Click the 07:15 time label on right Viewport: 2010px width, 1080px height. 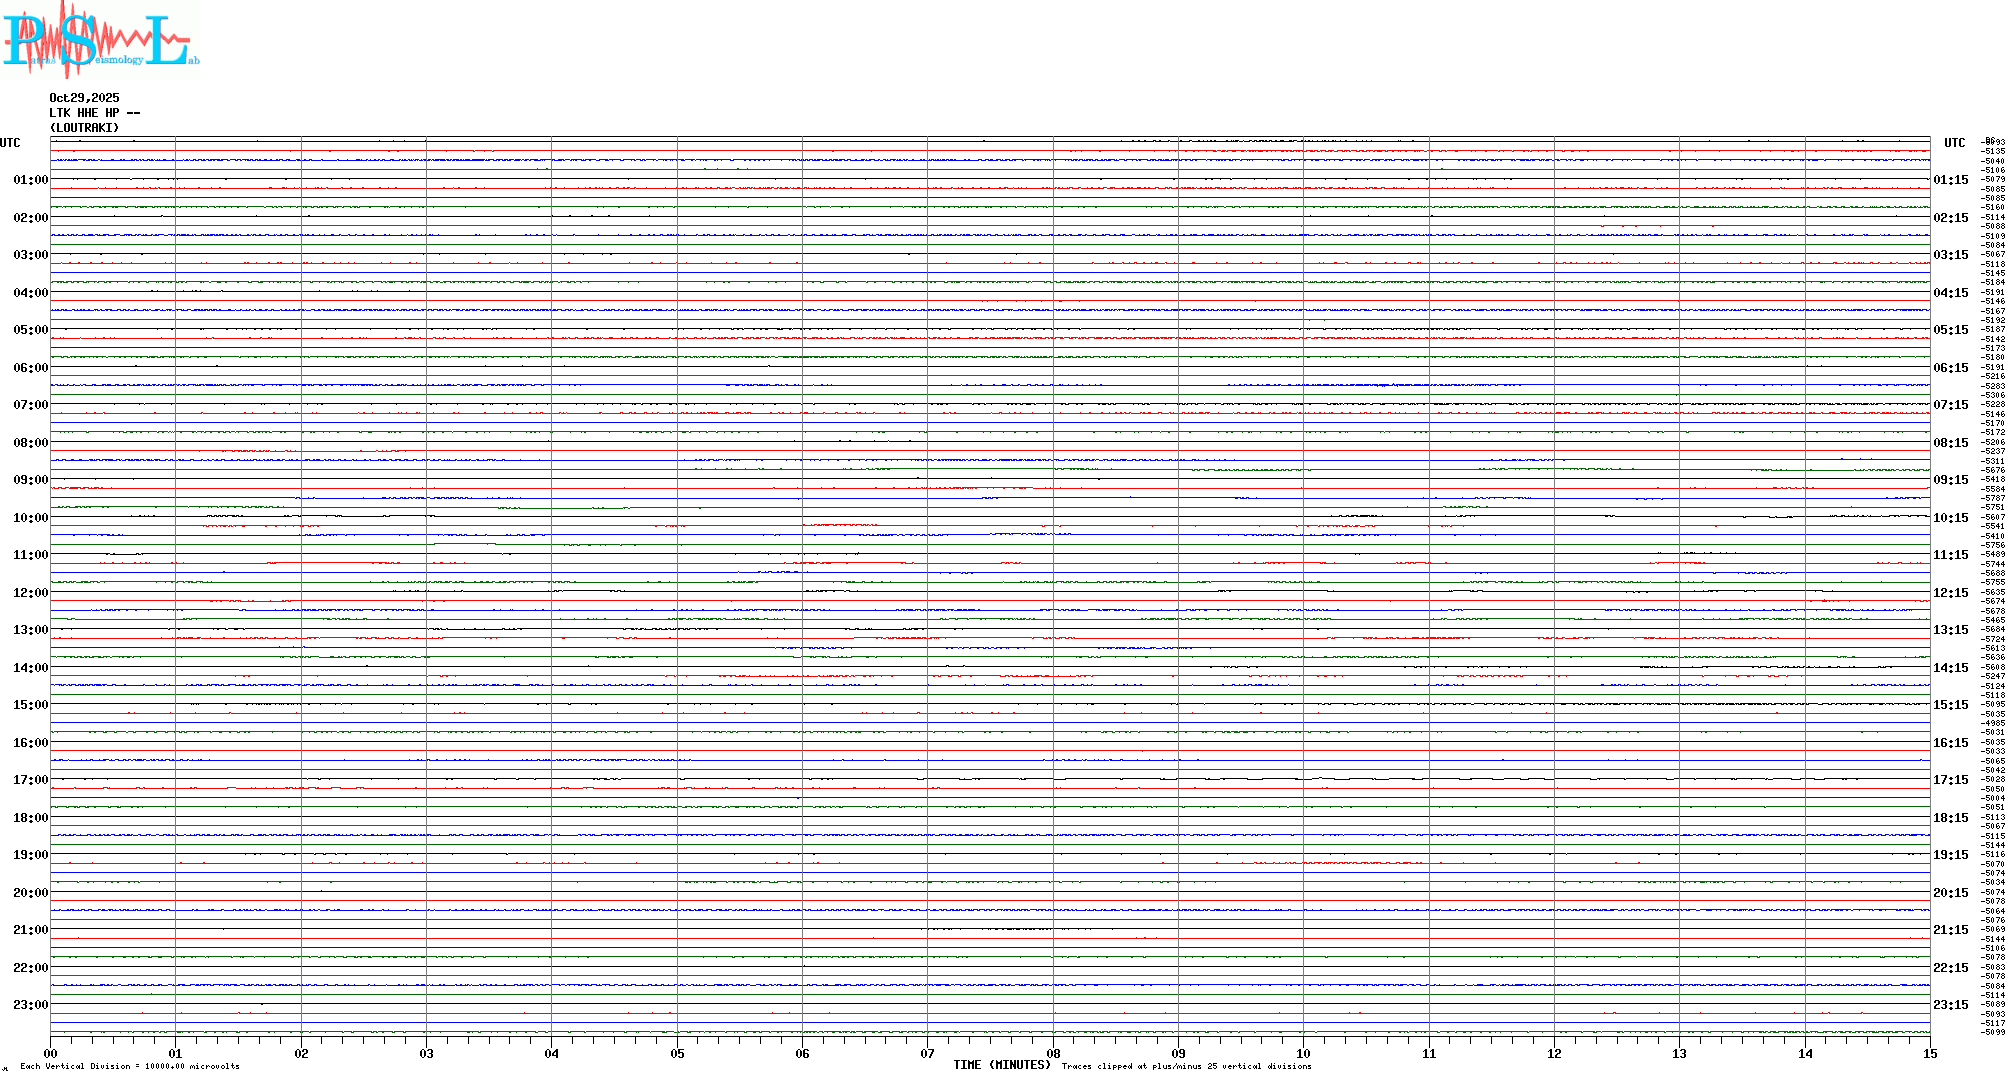click(x=1950, y=405)
